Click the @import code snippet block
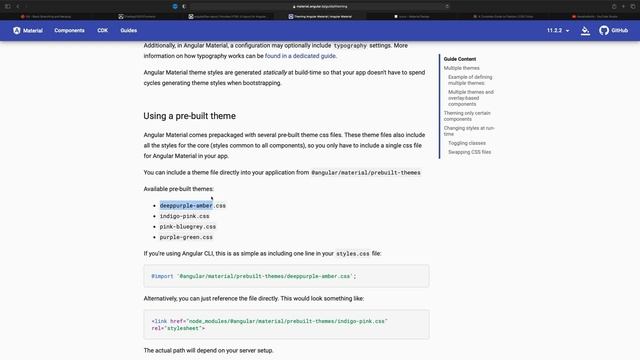Screen dimensions: 640x360 click(x=286, y=276)
